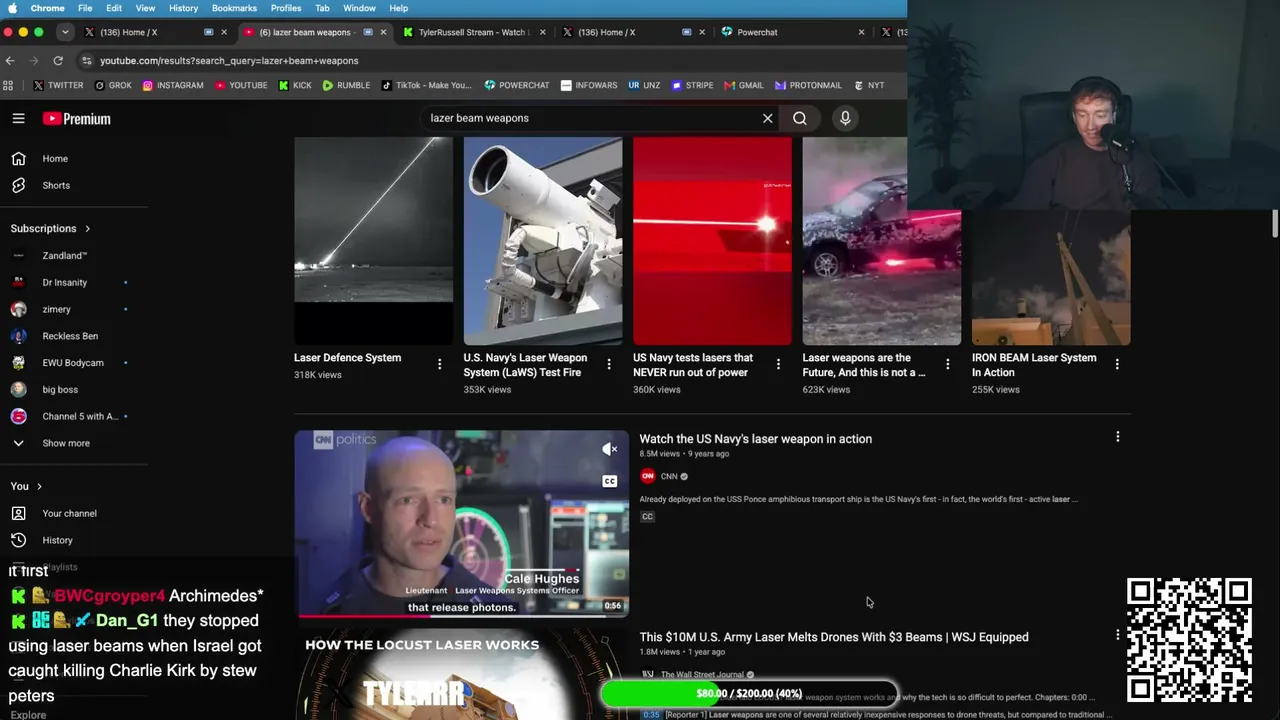
Task: Start voice search with the microphone
Action: point(845,118)
